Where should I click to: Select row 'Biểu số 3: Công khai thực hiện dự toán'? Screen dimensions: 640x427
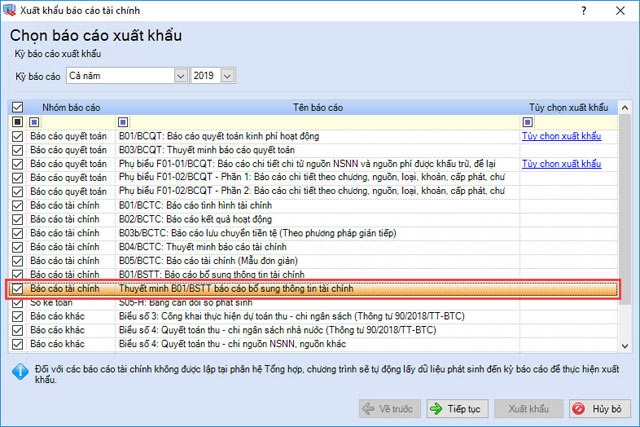point(313,317)
